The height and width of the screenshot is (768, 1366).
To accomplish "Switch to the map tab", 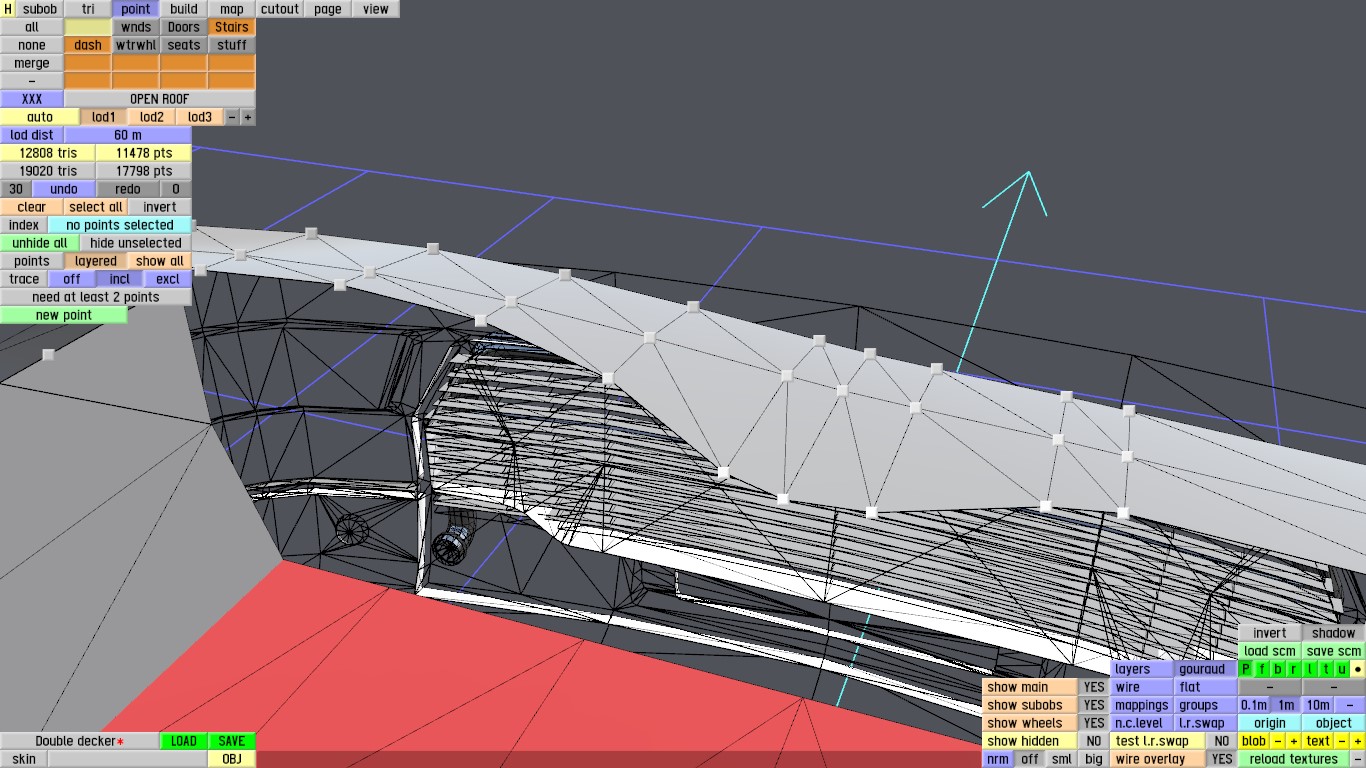I will [x=232, y=9].
